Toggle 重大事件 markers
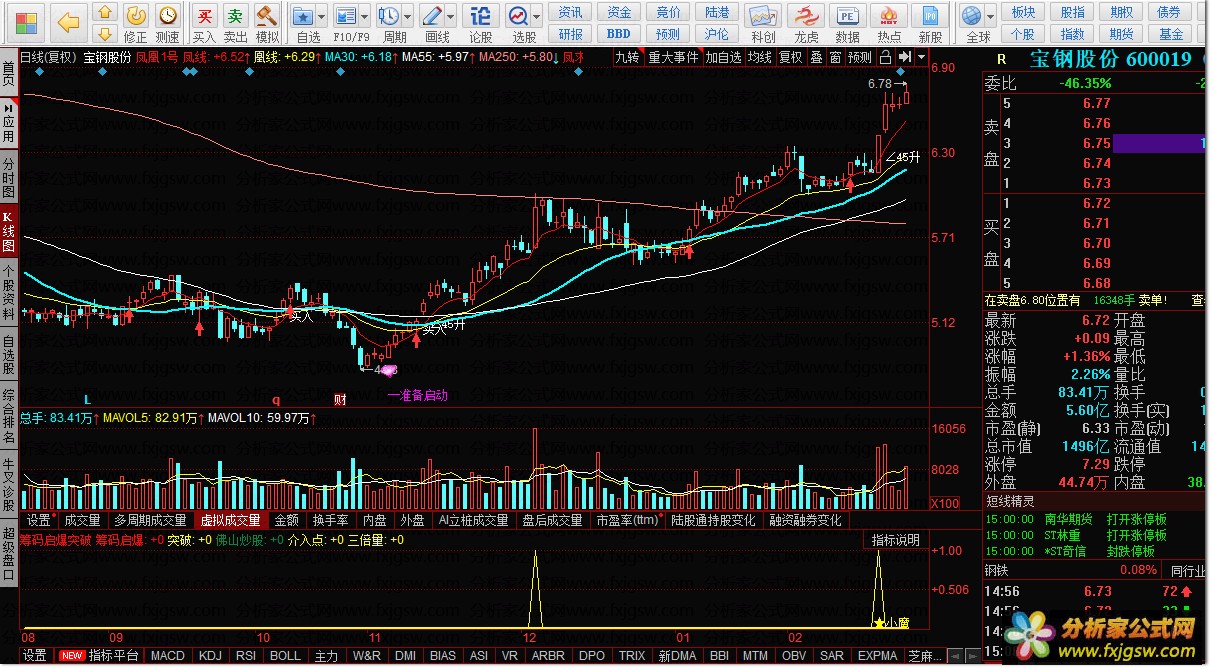 673,57
